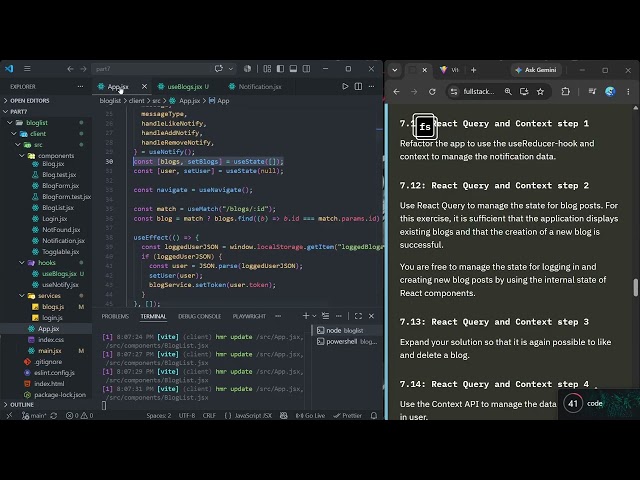Open Blog.test.jsx in the Explorer
The width and height of the screenshot is (640, 480).
[x=59, y=174]
